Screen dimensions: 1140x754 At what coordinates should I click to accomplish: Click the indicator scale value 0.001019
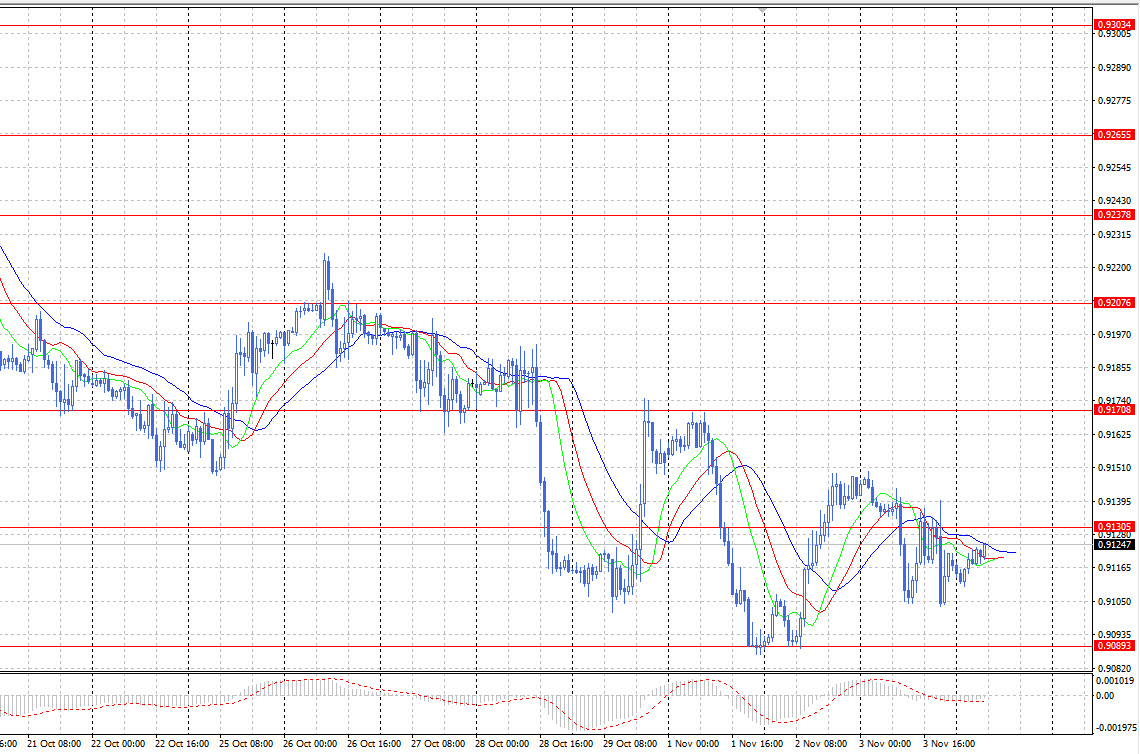[1115, 681]
